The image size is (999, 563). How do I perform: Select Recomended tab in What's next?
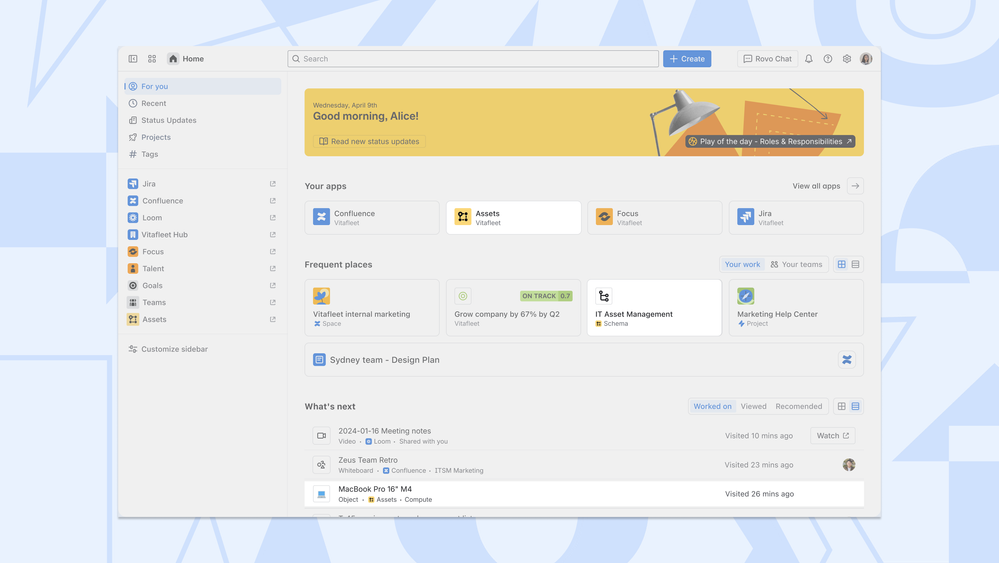[798, 406]
